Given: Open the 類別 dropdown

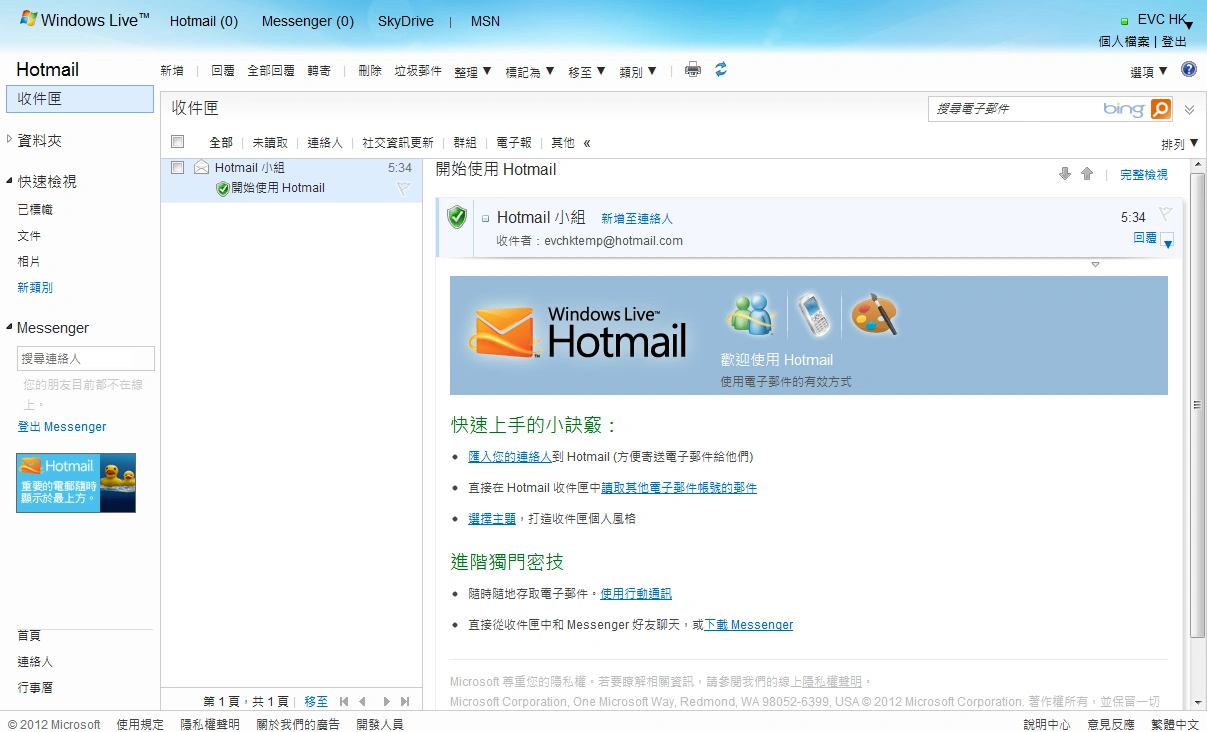Looking at the screenshot, I should click(638, 71).
